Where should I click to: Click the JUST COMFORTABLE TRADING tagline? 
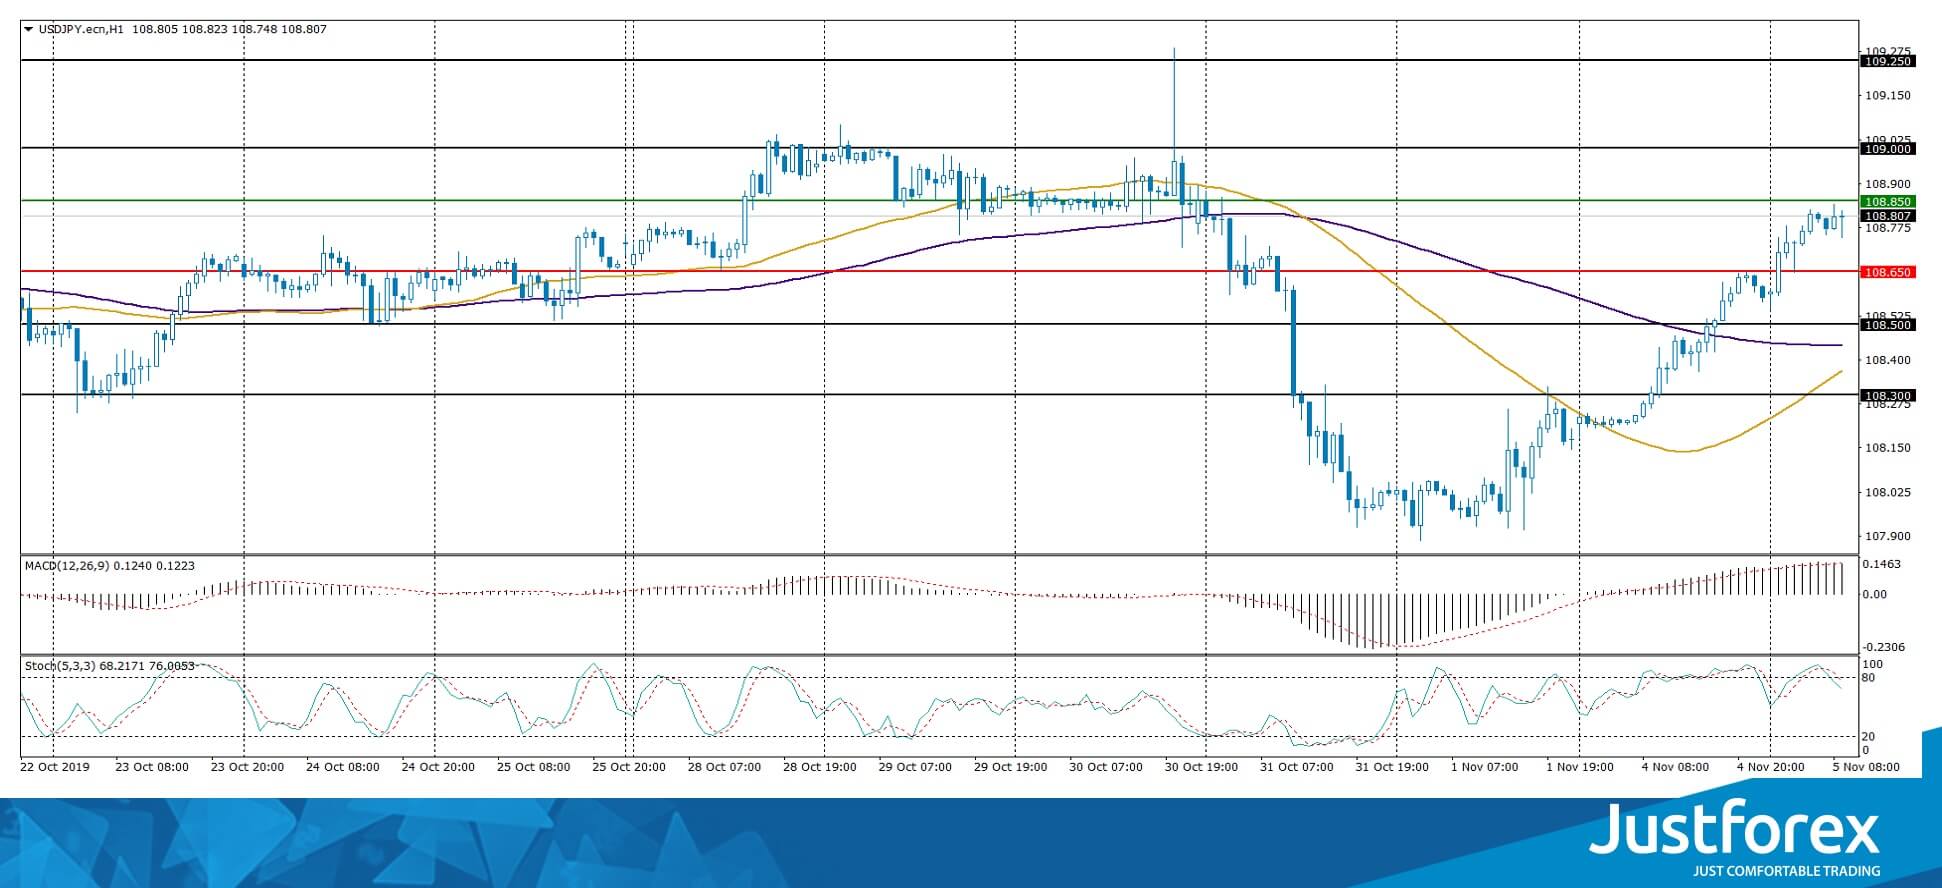1787,871
